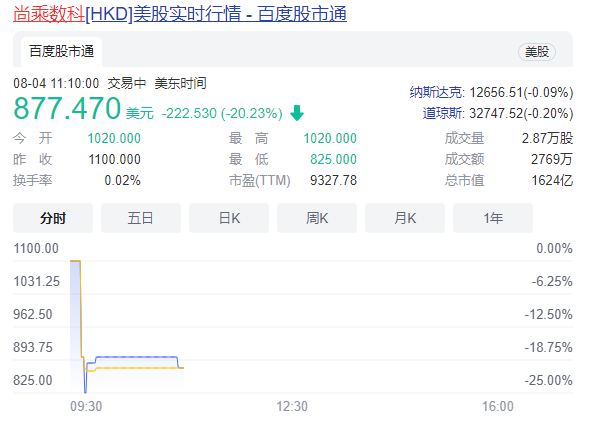Screen dimensions: 589x421
Task: Click the 昨收 value 1100.000
Action: 115,160
